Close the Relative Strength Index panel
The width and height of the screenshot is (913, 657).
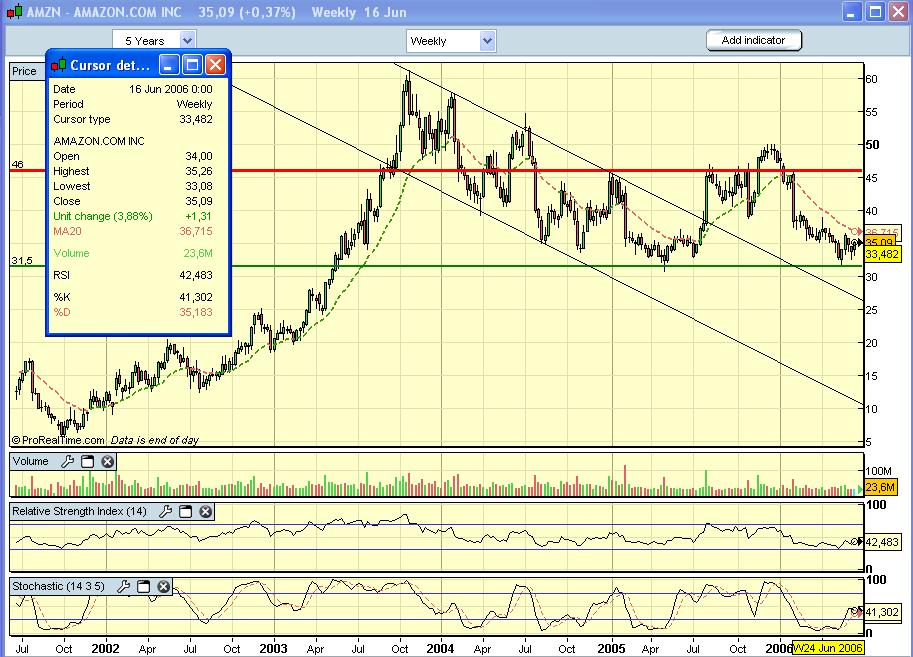(x=206, y=512)
